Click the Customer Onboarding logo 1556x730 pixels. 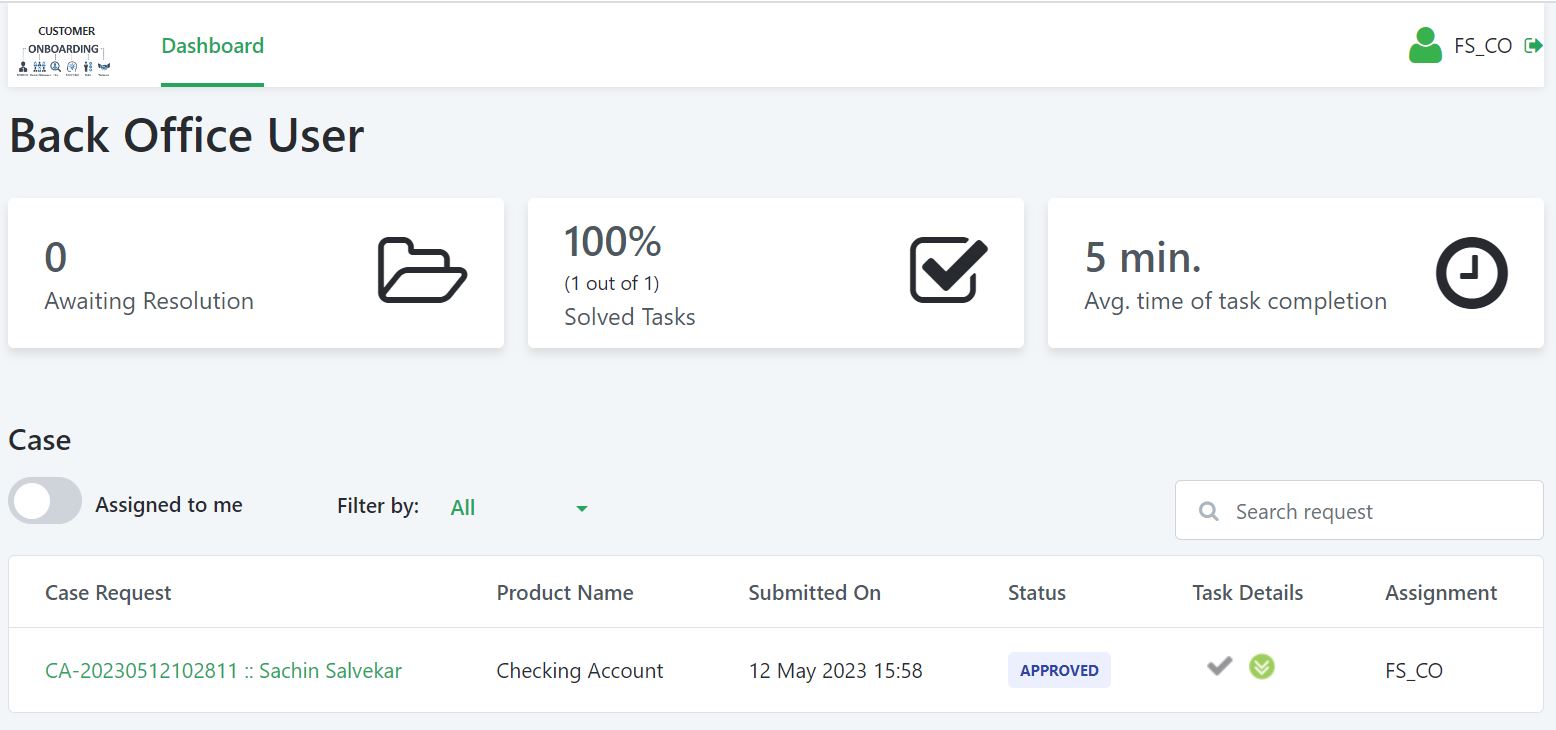(x=64, y=47)
